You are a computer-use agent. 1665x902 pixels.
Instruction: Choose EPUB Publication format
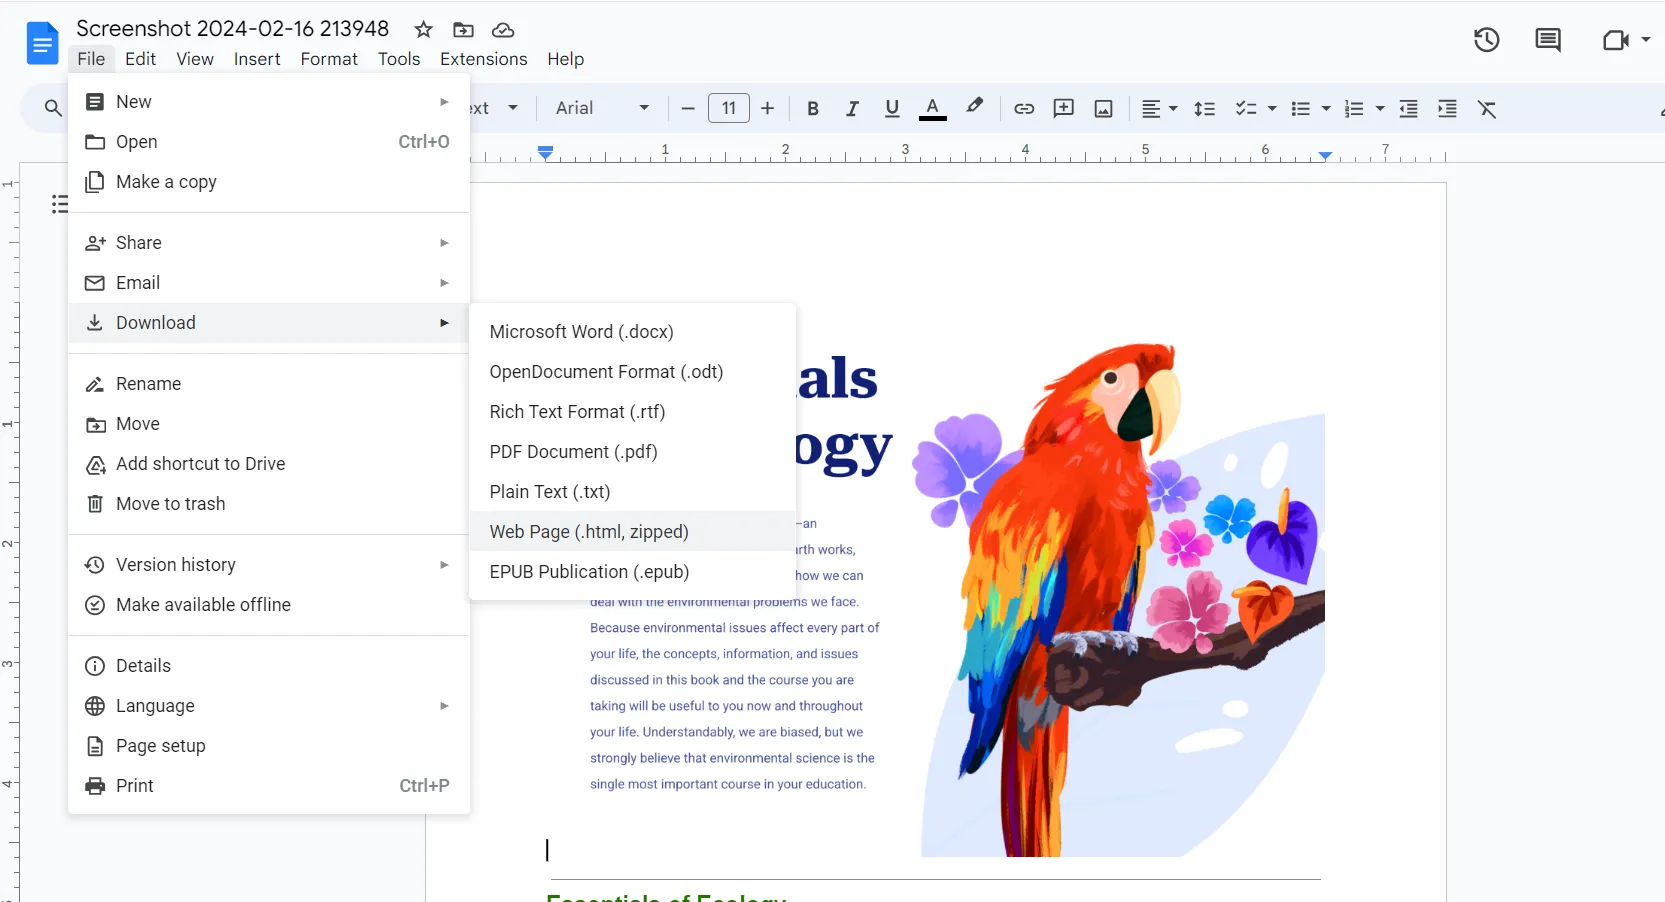[x=587, y=572]
